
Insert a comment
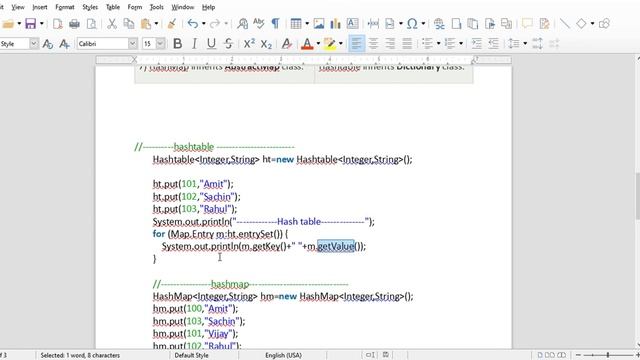[527, 24]
